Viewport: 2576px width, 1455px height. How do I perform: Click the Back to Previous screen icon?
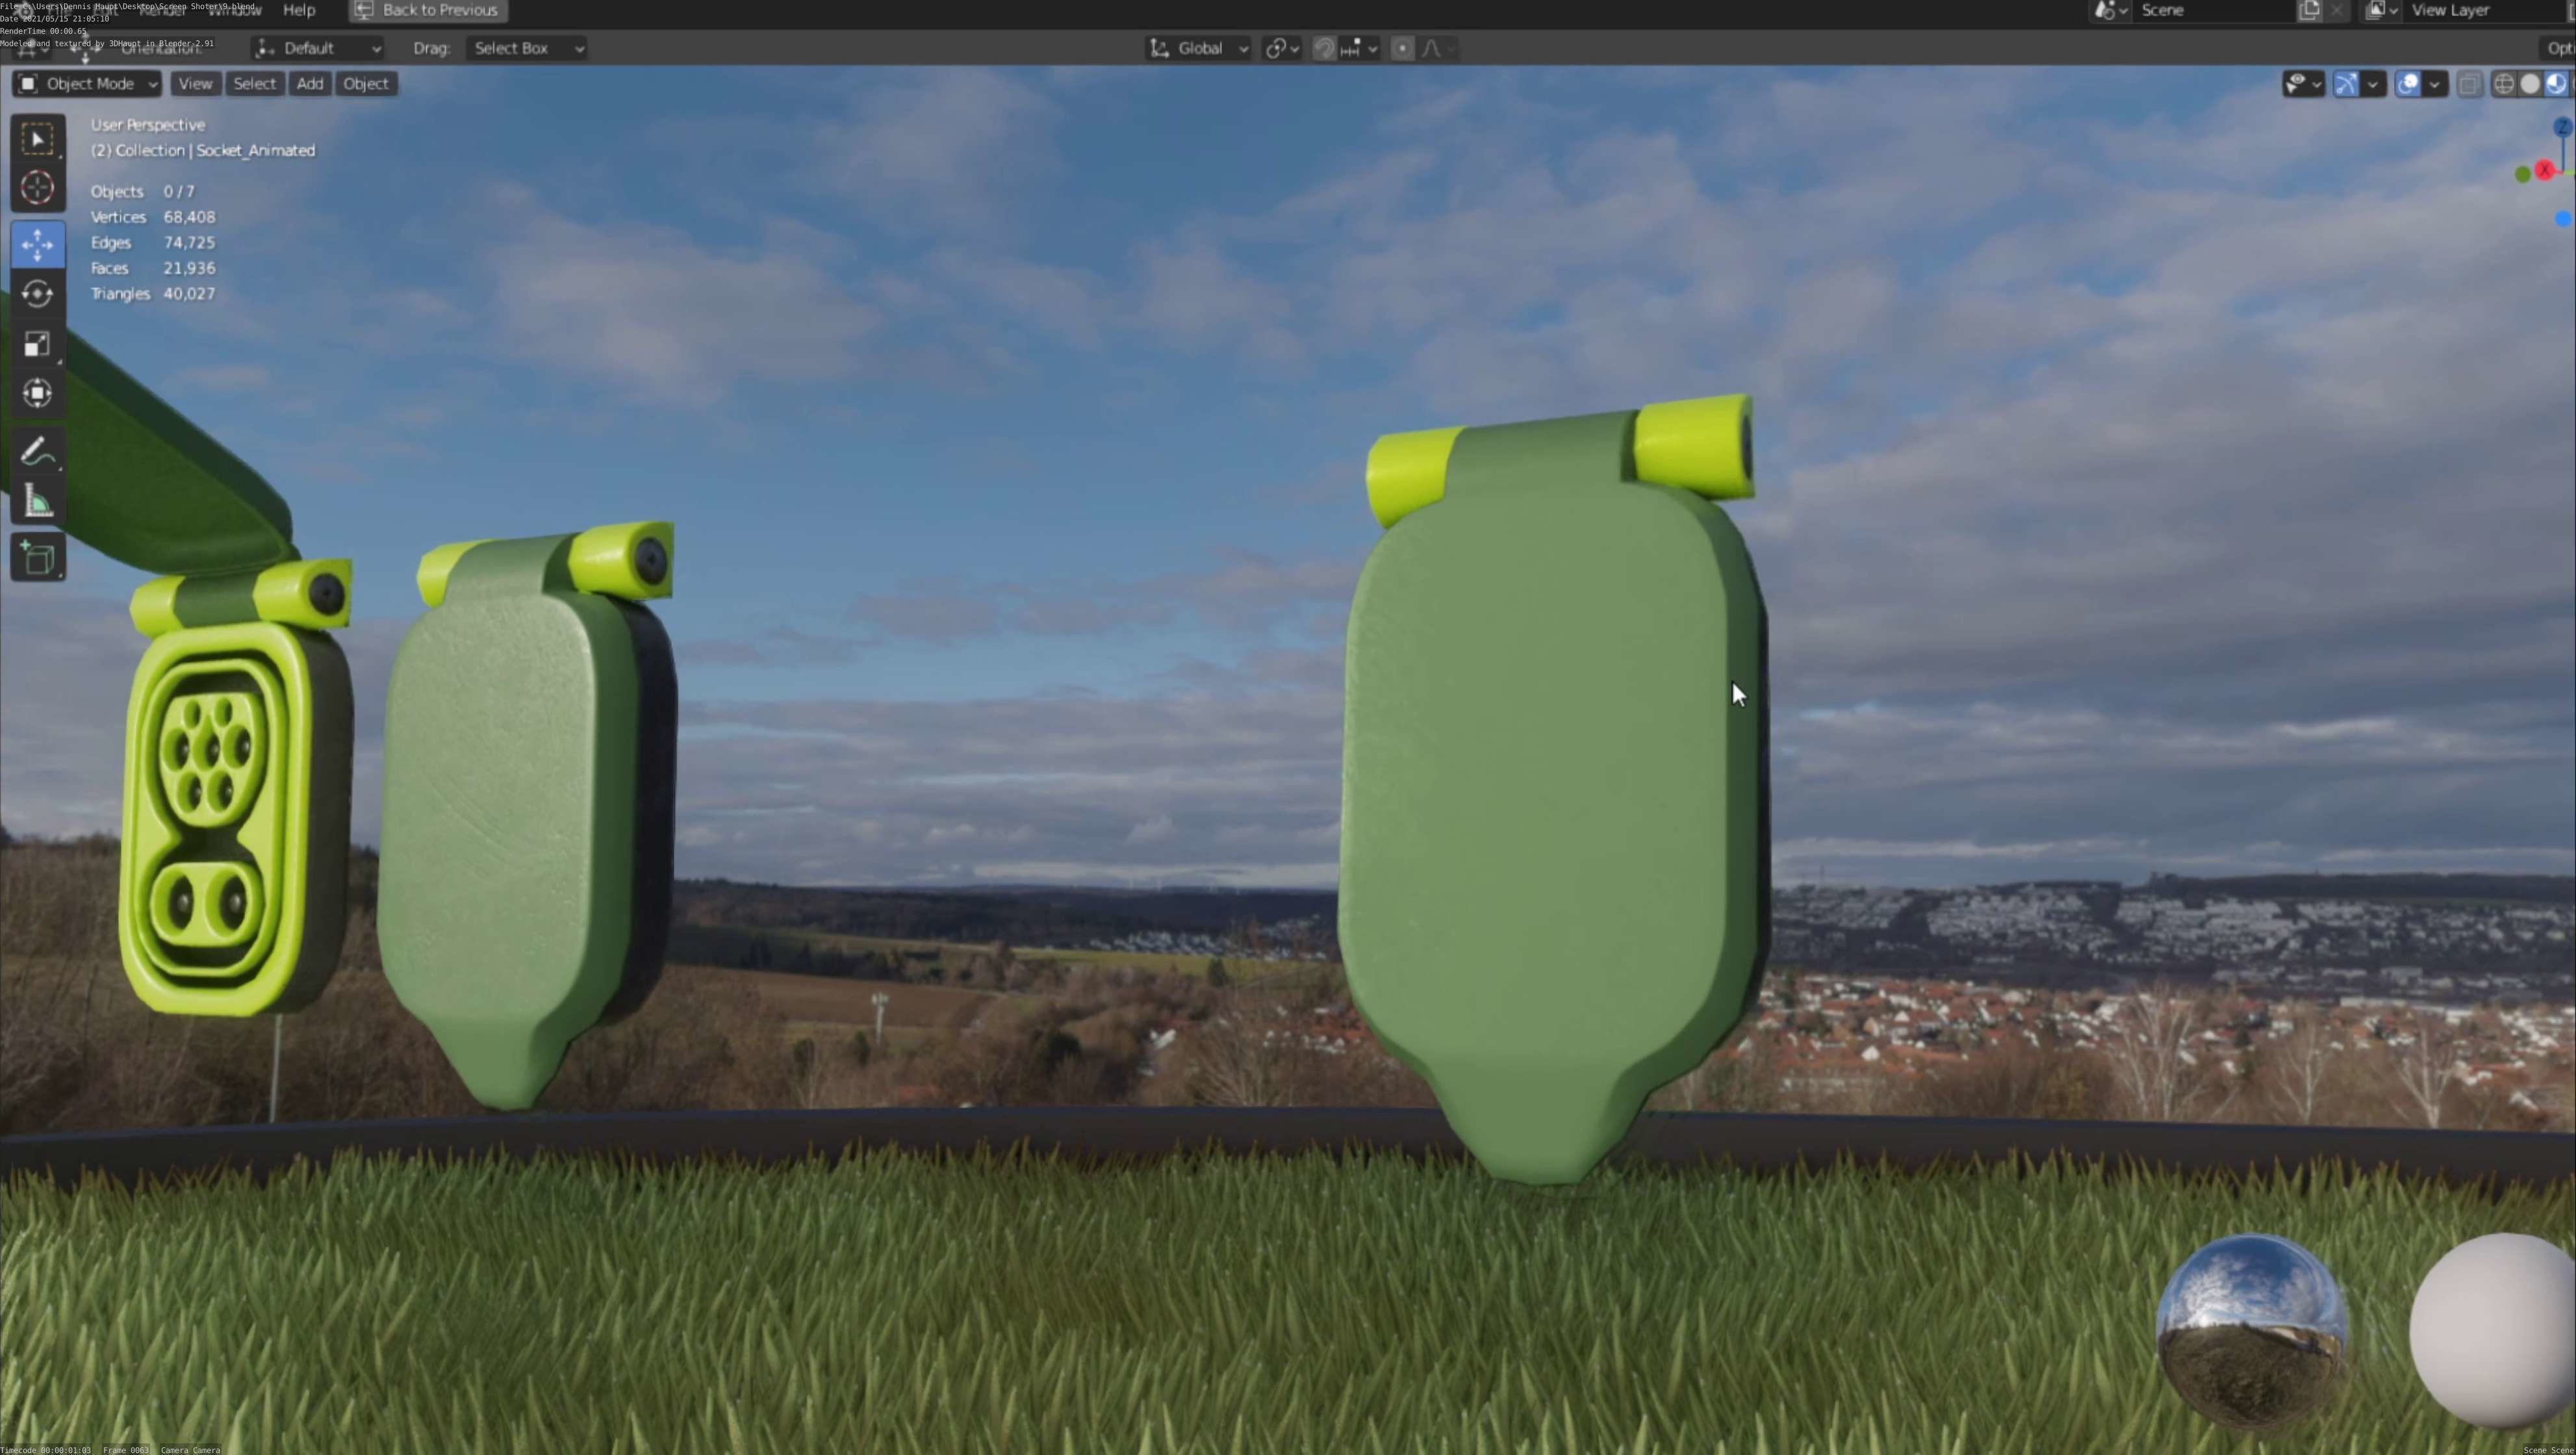click(364, 10)
